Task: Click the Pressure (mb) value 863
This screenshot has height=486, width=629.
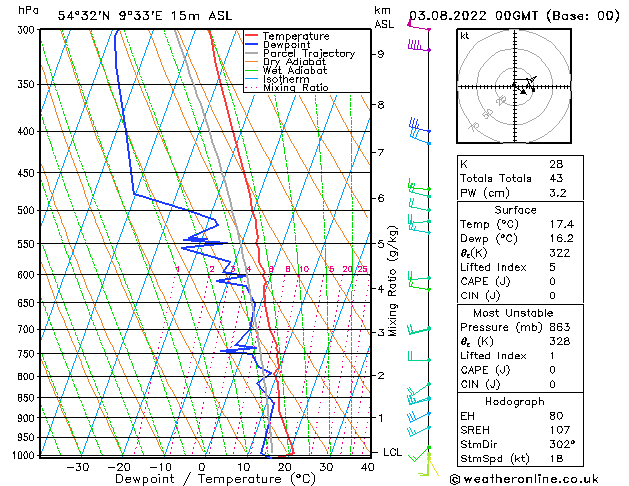Action: (560, 327)
